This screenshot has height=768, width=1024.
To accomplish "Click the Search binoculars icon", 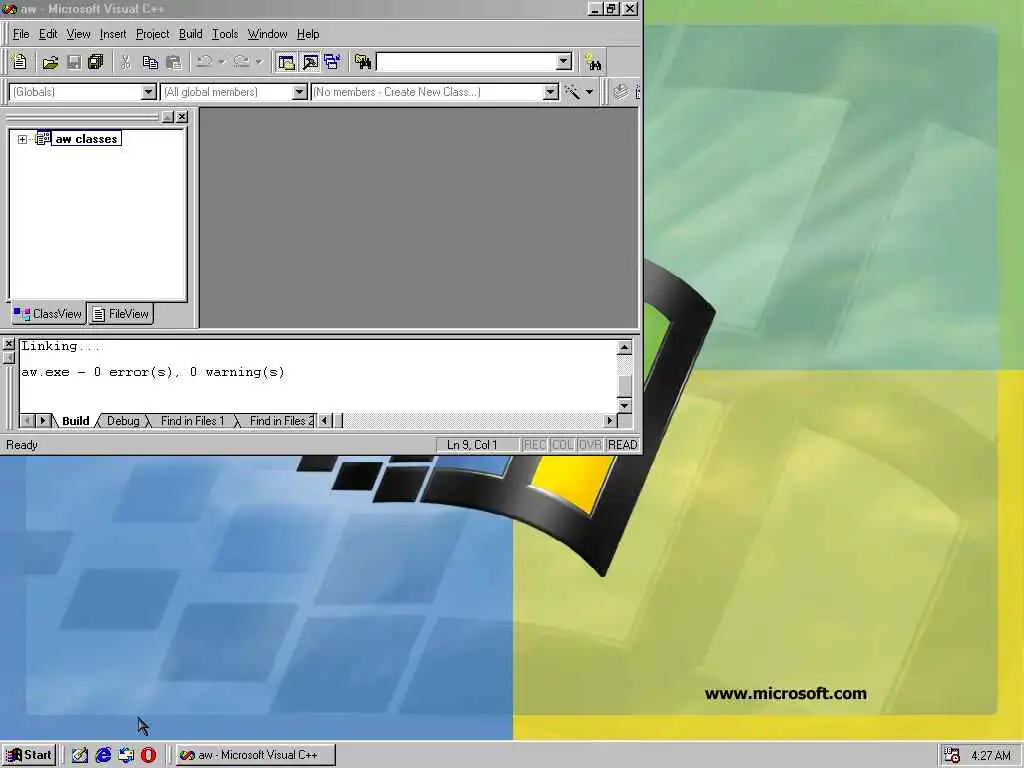I will point(593,62).
